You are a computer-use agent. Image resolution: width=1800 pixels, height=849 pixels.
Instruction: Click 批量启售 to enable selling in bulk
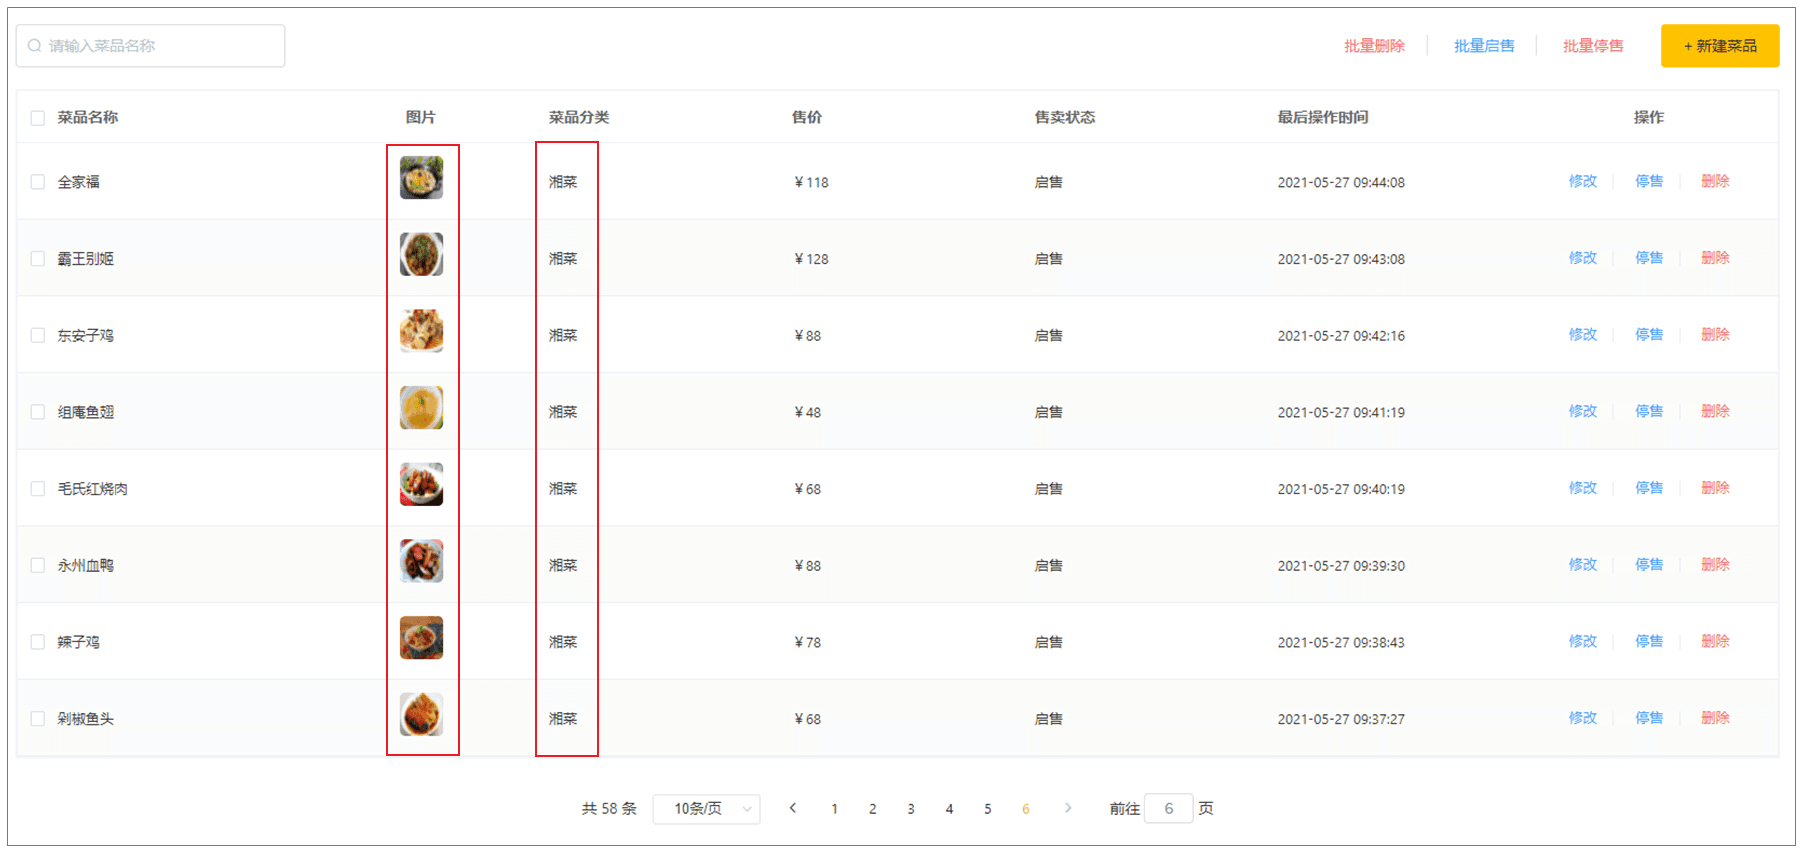tap(1484, 46)
